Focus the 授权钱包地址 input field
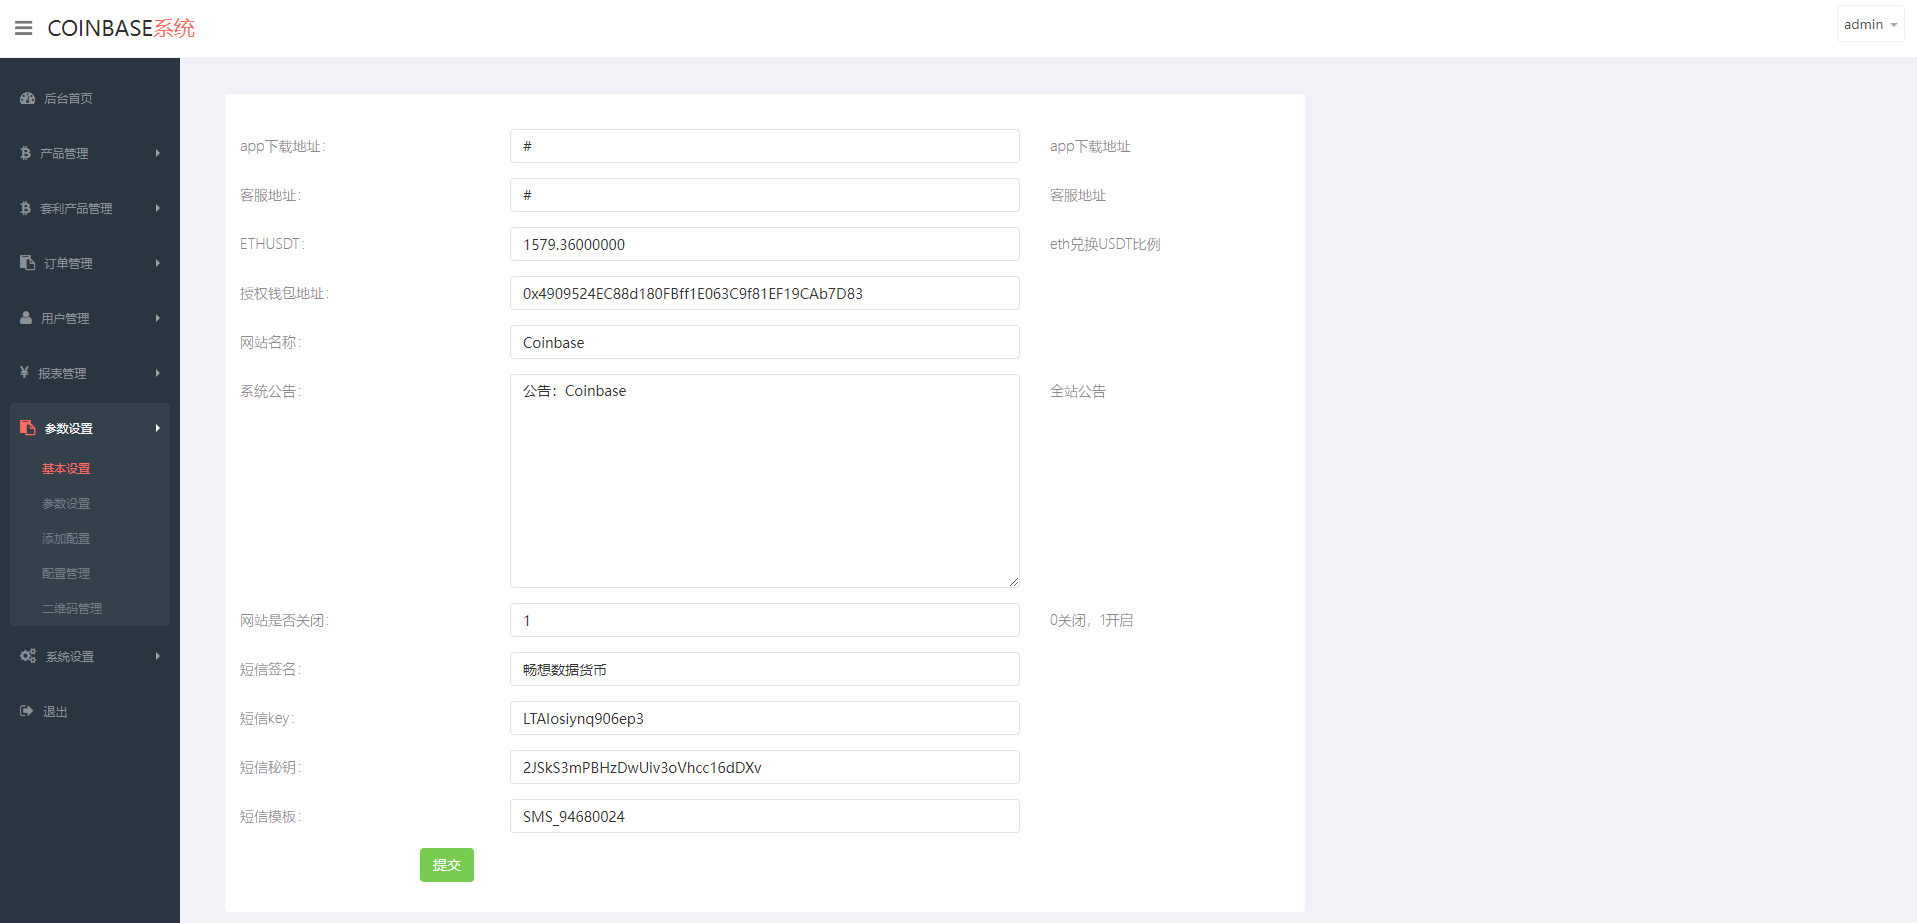 [x=764, y=293]
